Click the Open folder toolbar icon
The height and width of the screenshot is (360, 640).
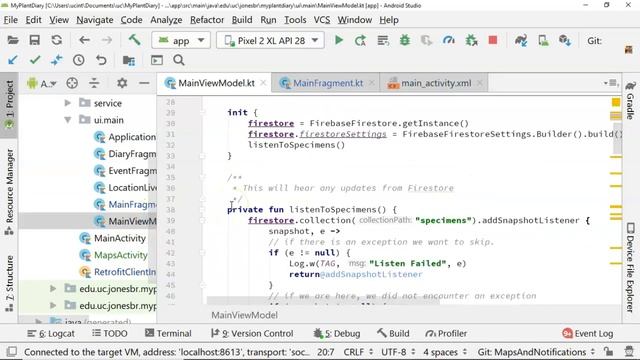(13, 40)
